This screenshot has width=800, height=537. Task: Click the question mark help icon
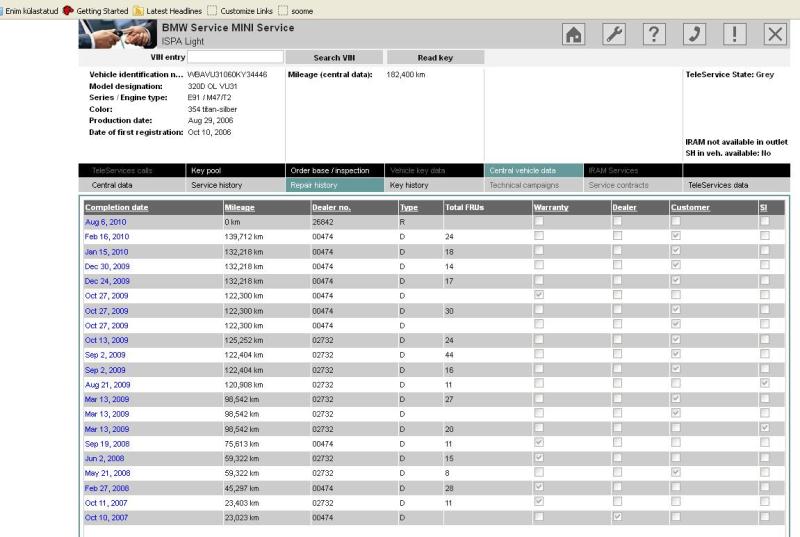654,34
